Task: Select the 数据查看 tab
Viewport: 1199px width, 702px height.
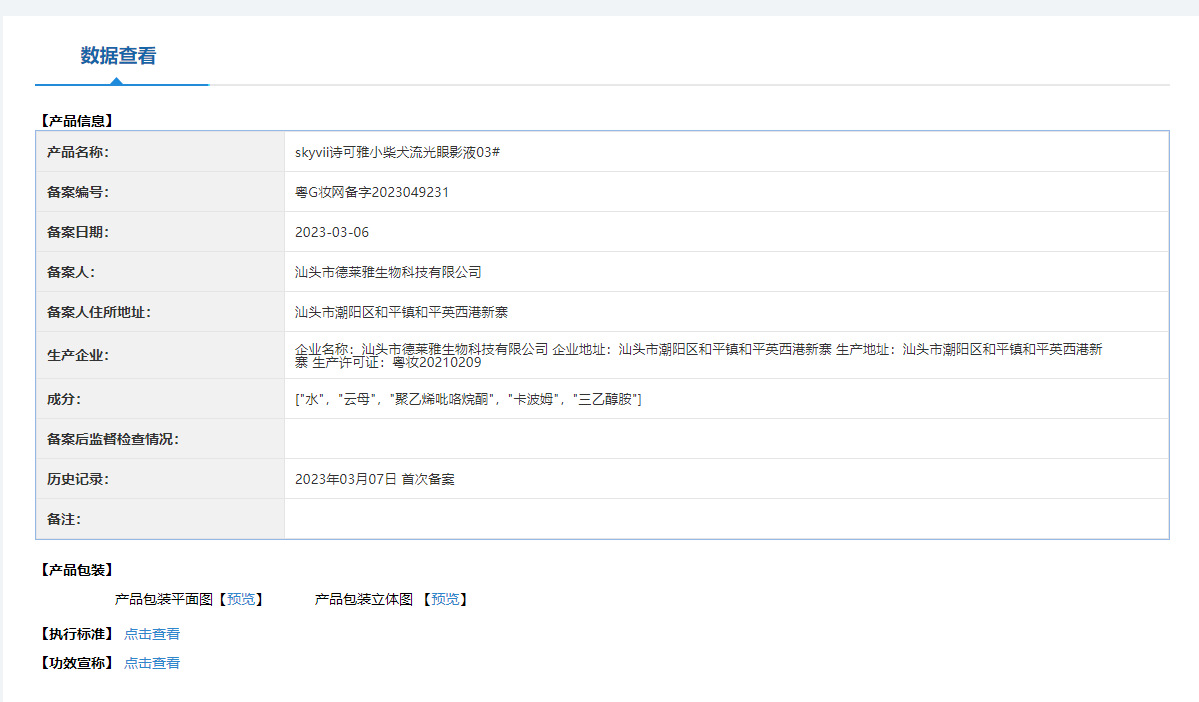Action: 119,56
